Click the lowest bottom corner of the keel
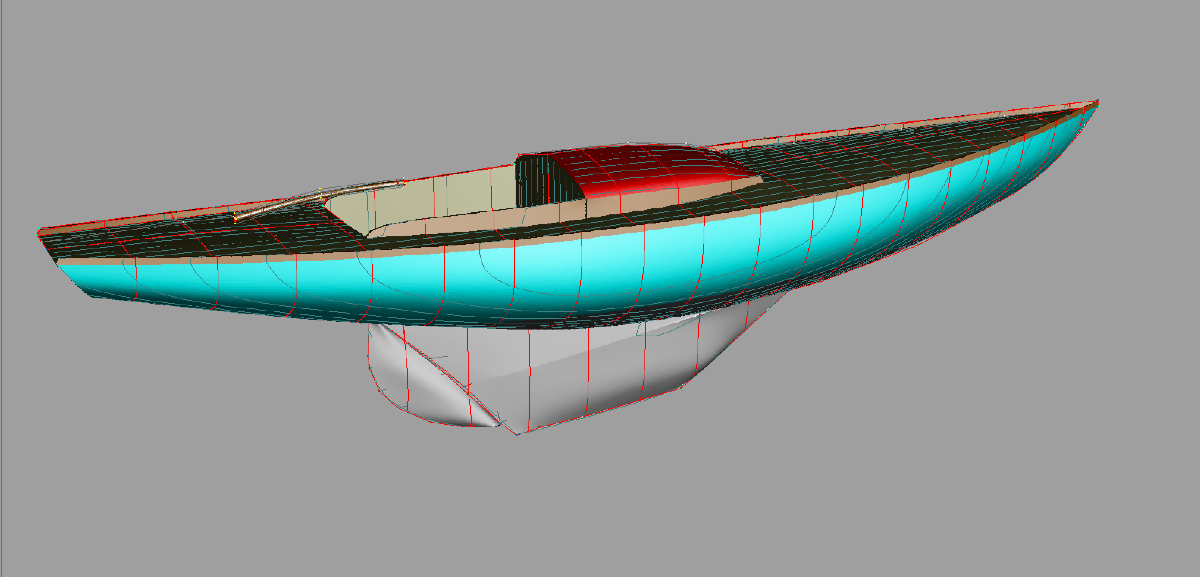 [515, 432]
